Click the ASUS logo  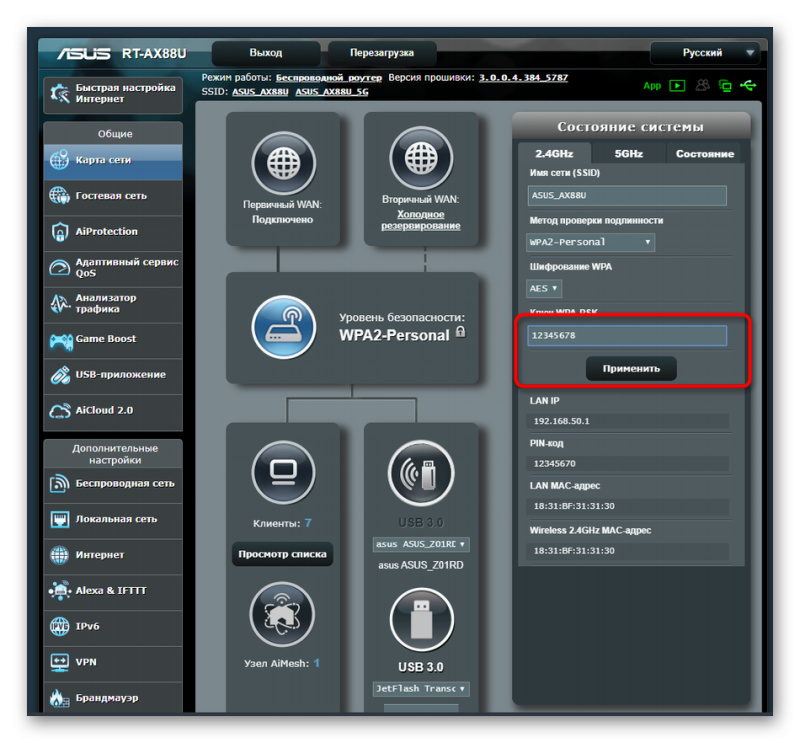(84, 54)
